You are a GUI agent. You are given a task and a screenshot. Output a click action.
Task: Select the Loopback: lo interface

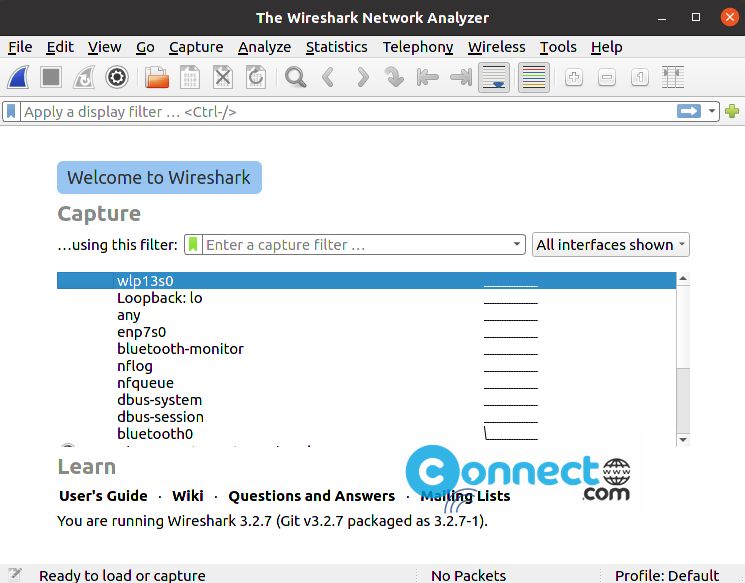366,298
